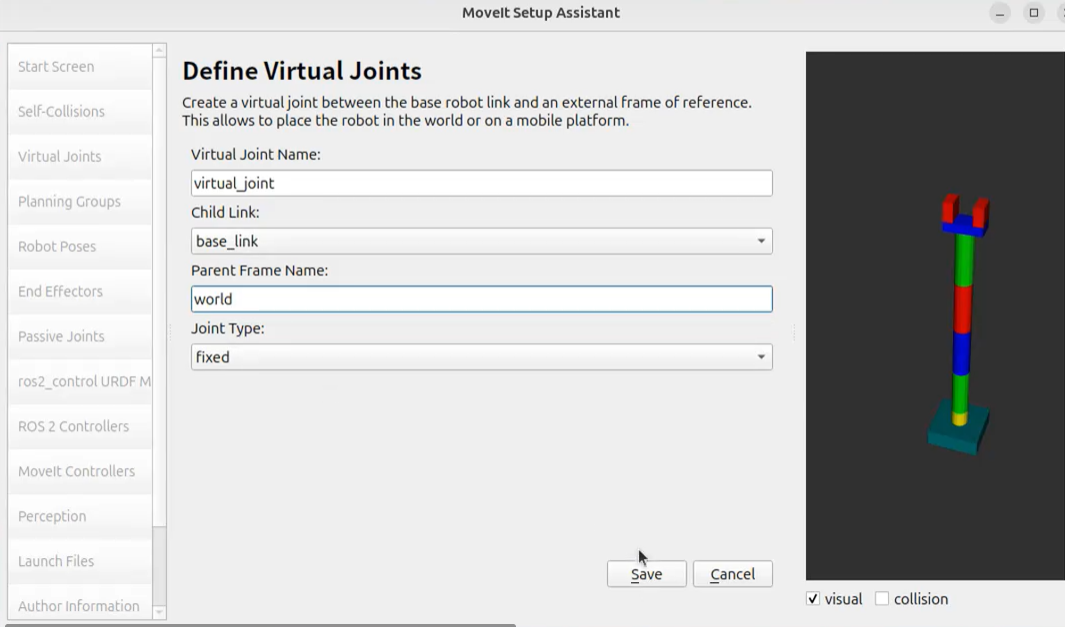
Task: Expand the Child Link dropdown
Action: pyautogui.click(x=482, y=241)
